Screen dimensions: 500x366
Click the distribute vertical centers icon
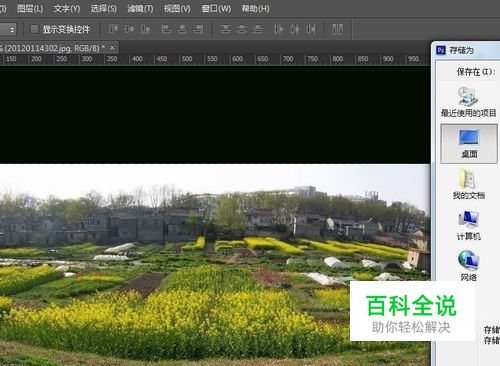click(241, 29)
